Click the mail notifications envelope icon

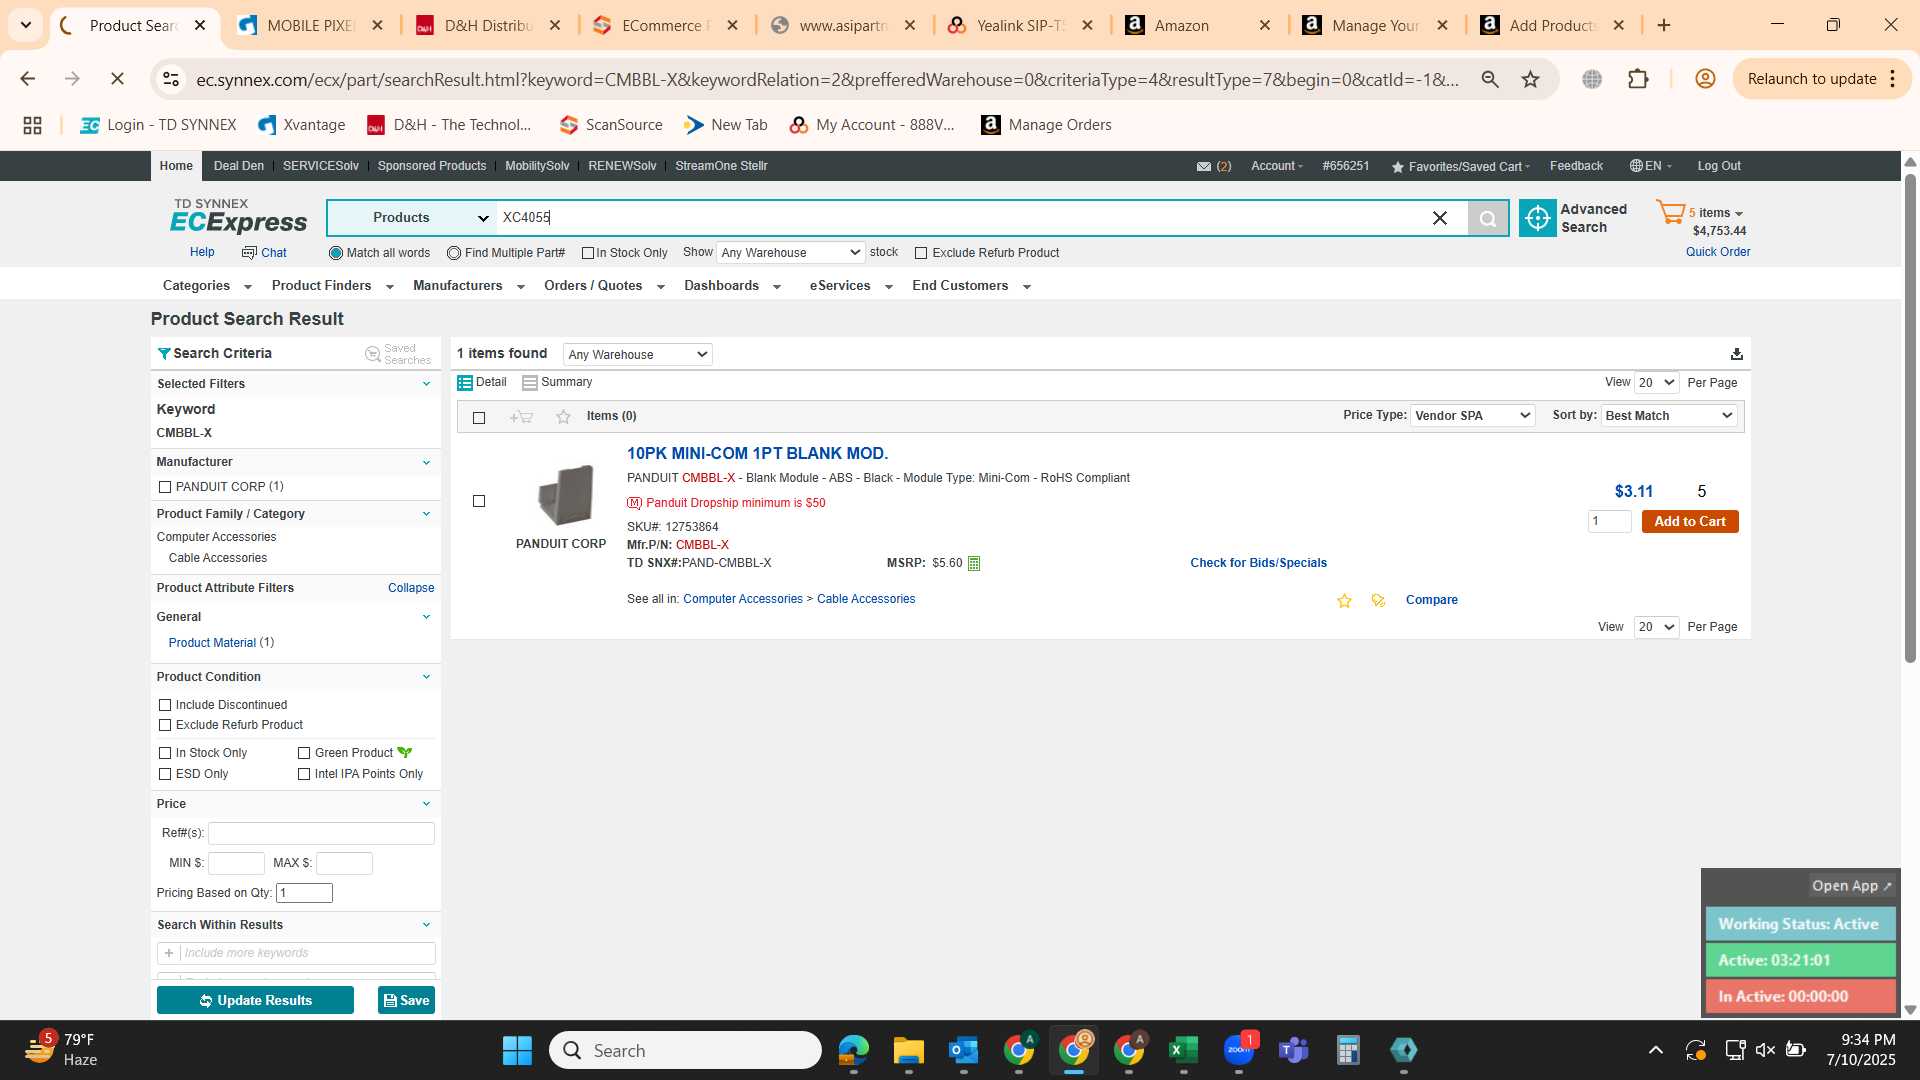(x=1204, y=167)
